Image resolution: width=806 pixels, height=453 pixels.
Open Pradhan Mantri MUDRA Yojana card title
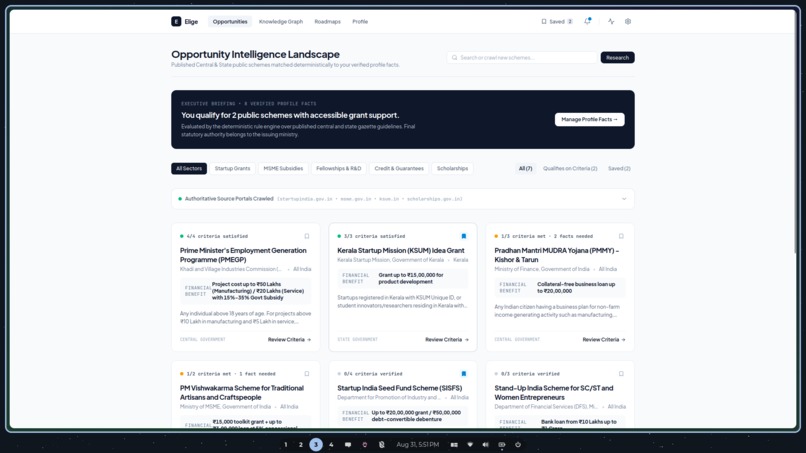pyautogui.click(x=557, y=255)
